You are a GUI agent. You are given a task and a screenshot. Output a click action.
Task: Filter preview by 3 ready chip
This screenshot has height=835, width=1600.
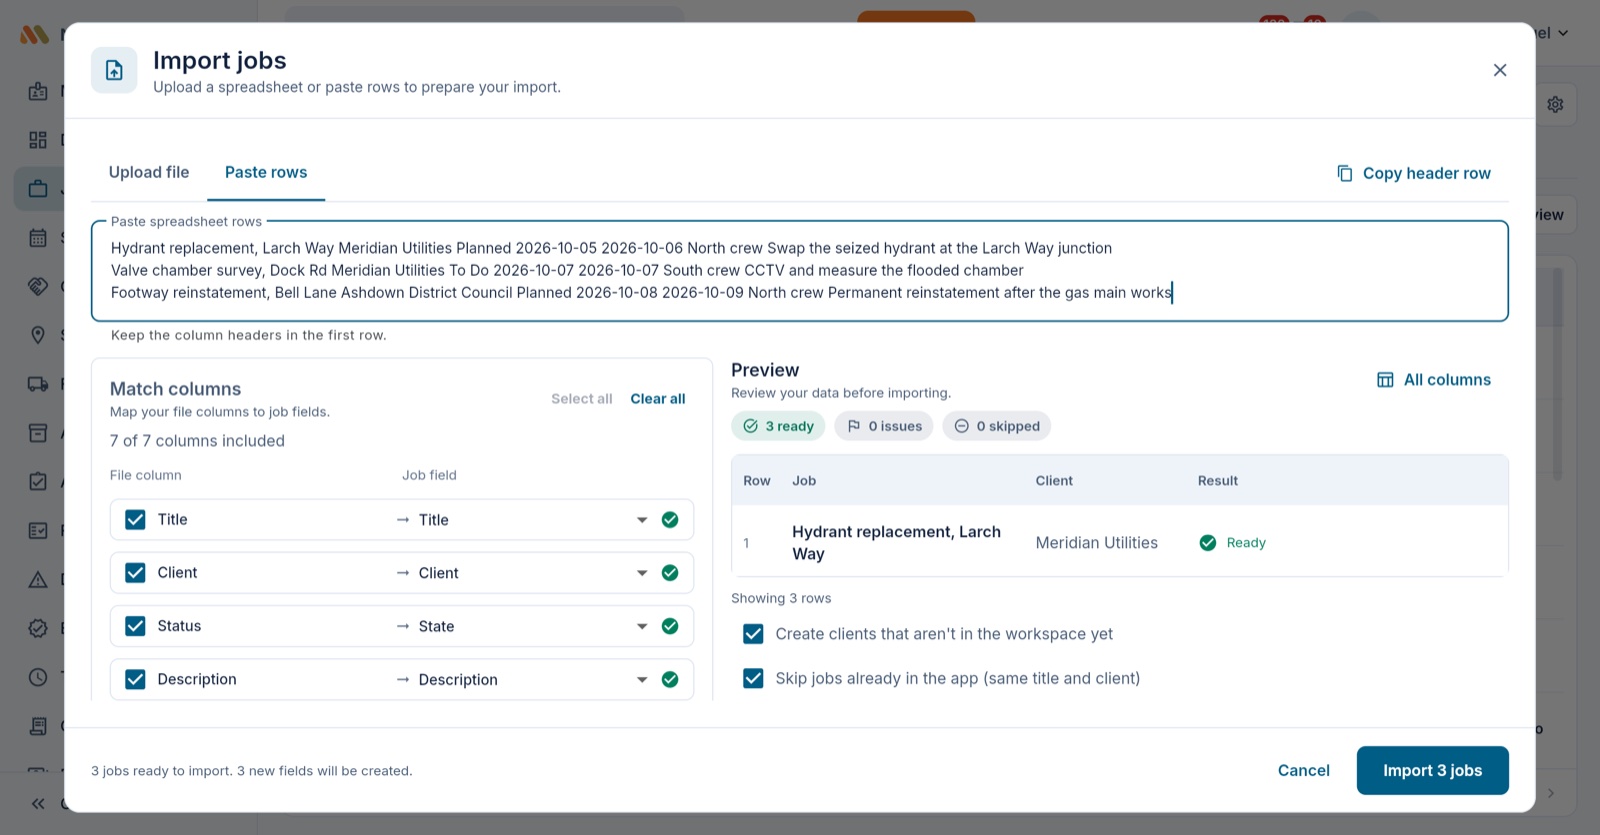[778, 426]
